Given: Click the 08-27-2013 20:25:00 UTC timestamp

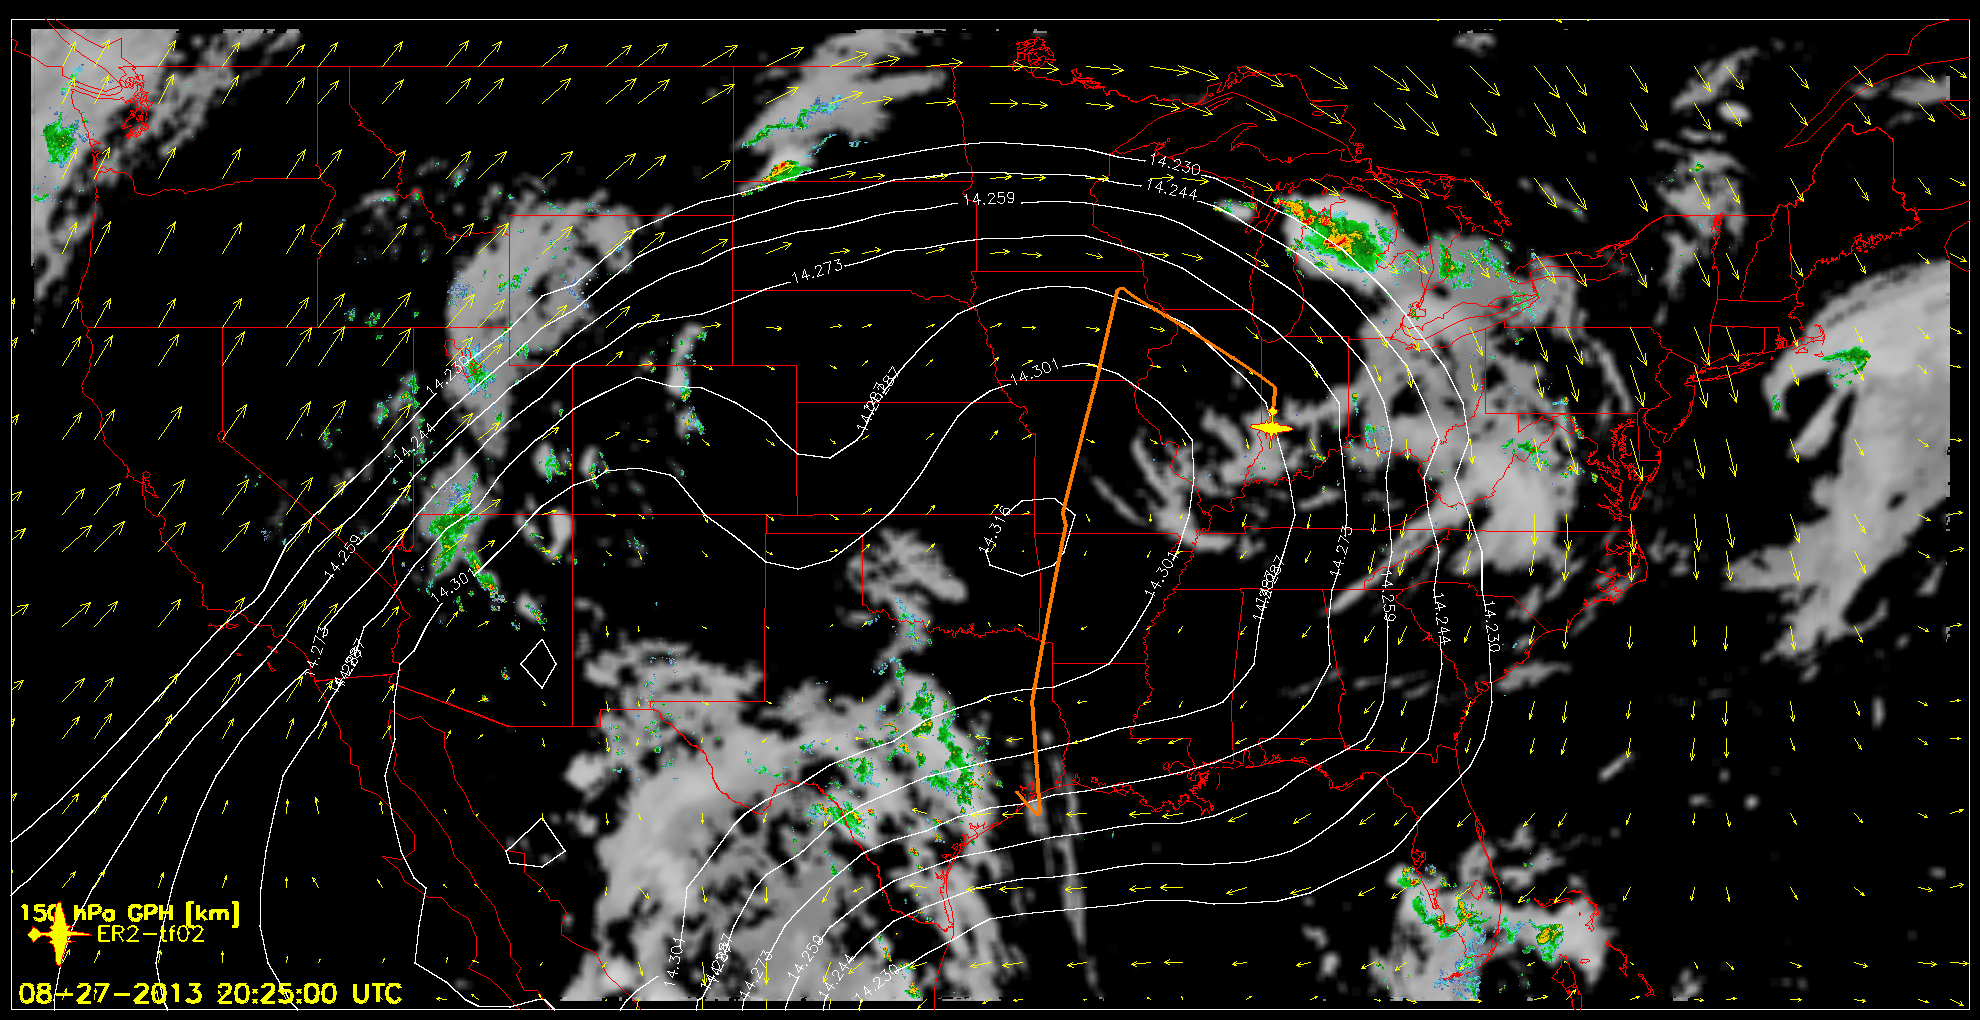Looking at the screenshot, I should pyautogui.click(x=210, y=993).
